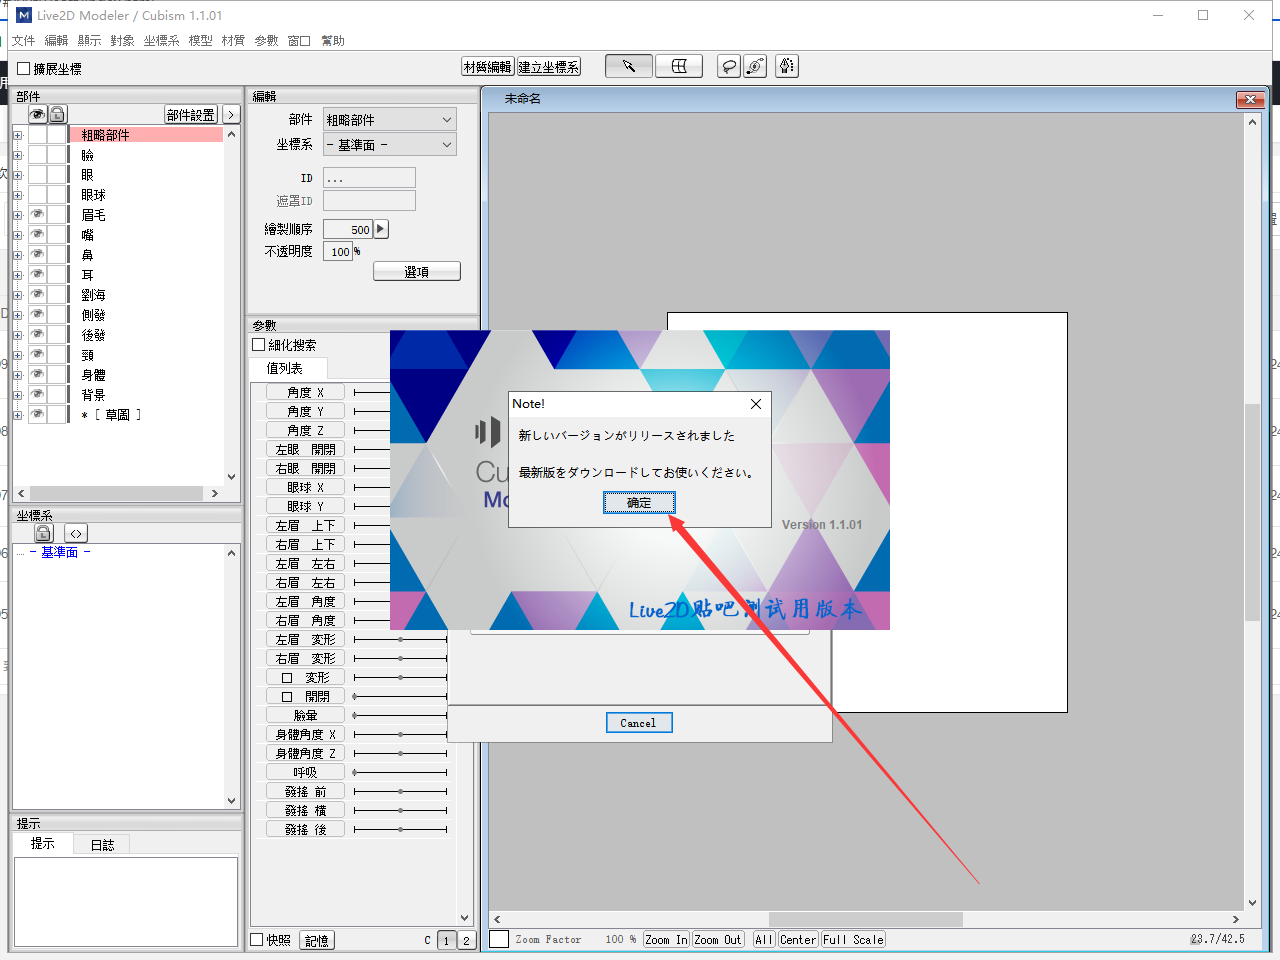Expand the 頸 tree node
The image size is (1280, 960).
tap(17, 355)
